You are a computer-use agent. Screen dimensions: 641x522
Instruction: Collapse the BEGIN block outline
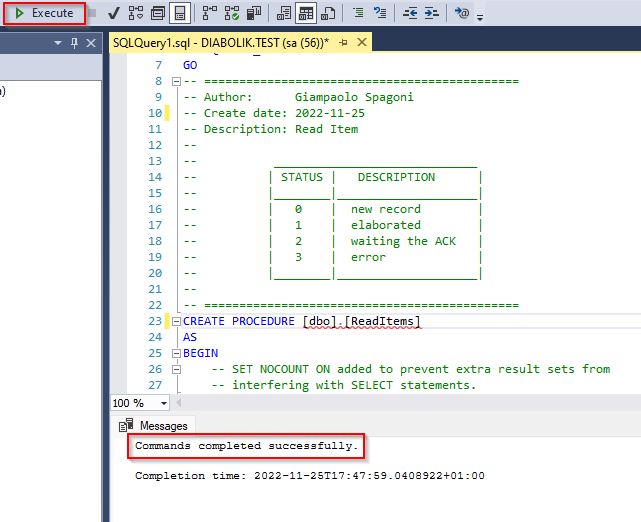(x=176, y=354)
